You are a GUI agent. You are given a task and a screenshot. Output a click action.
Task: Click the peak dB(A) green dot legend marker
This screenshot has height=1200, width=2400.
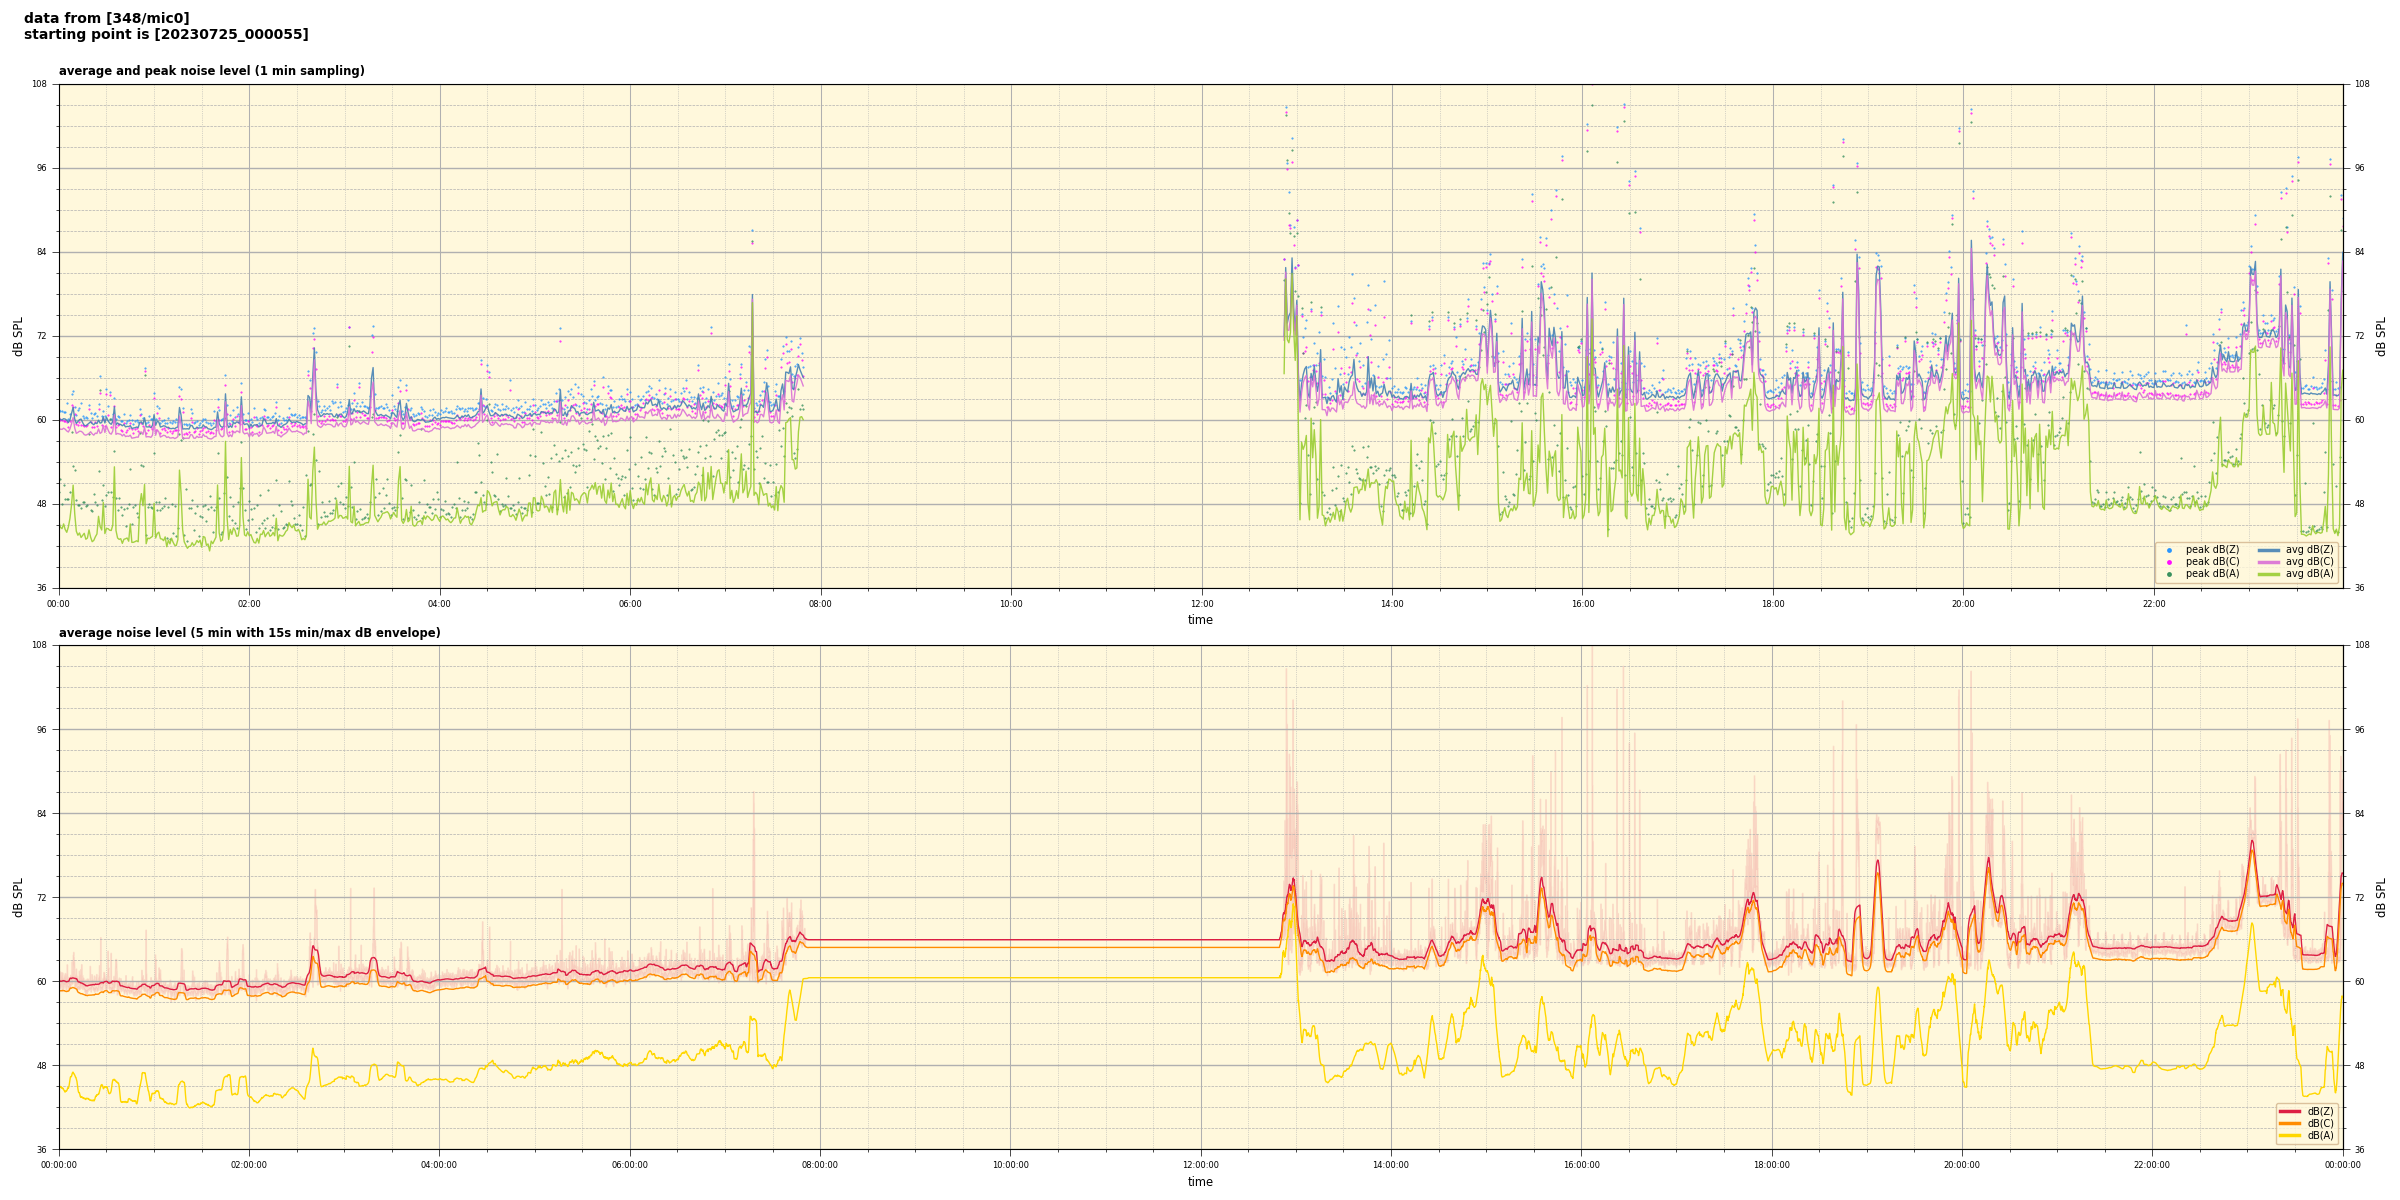(x=2169, y=574)
